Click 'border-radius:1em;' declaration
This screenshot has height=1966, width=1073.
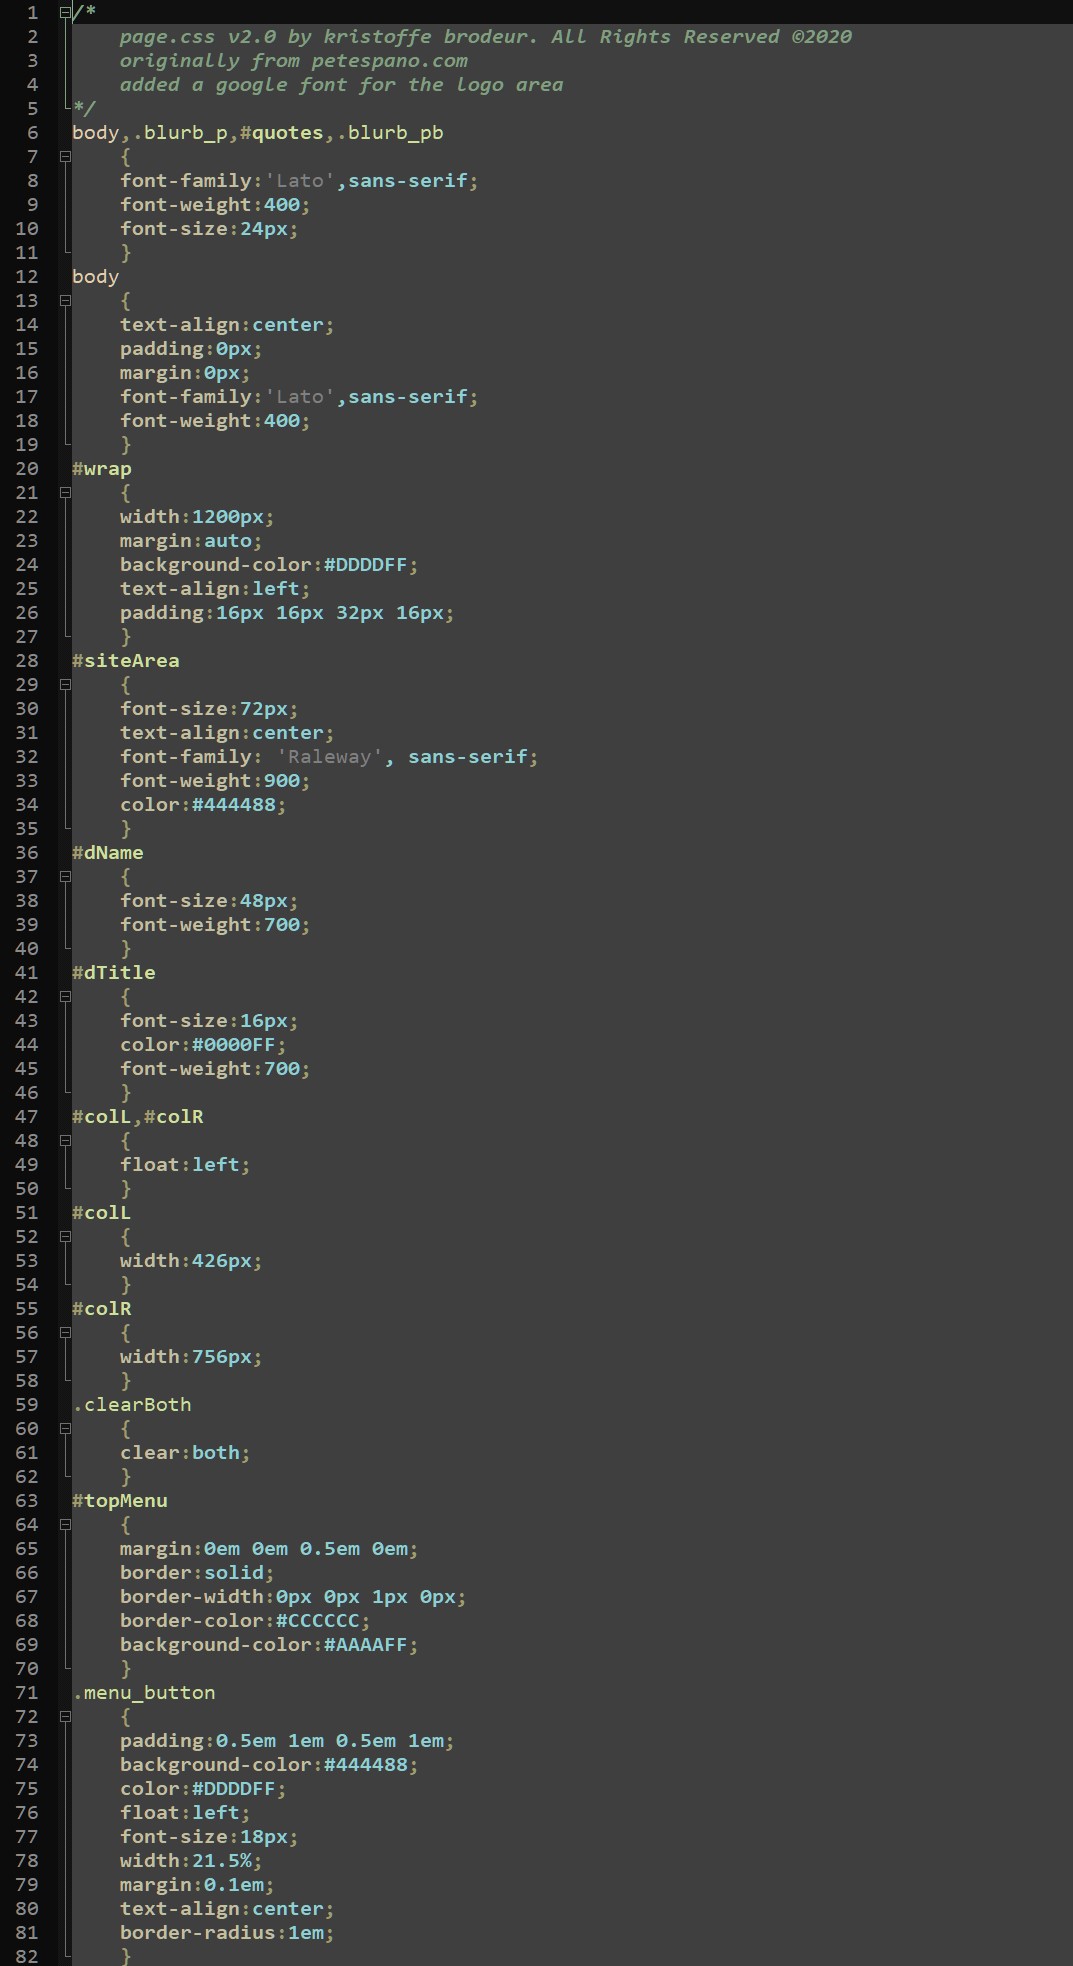pyautogui.click(x=227, y=1933)
